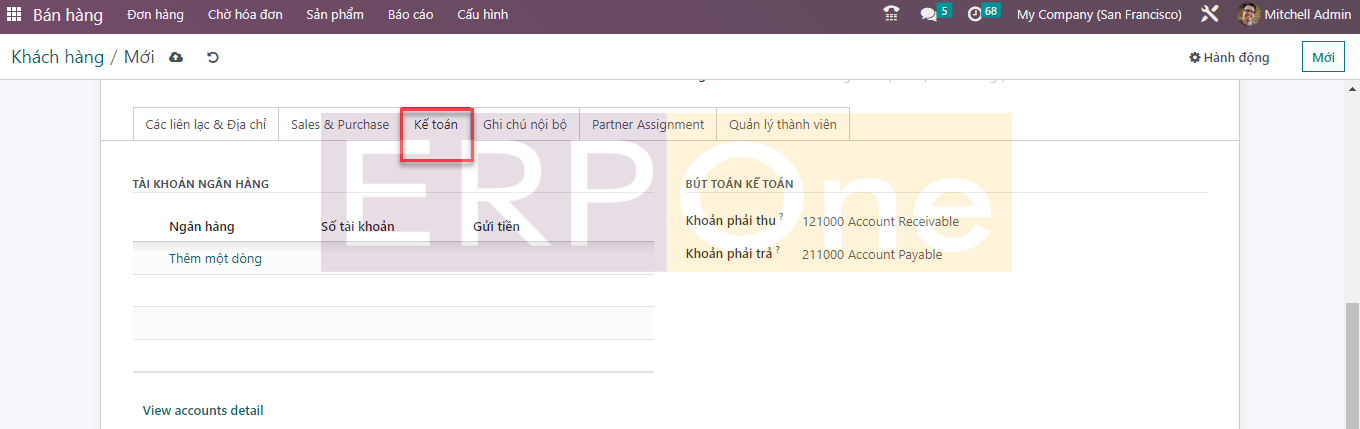Open the Sales & Purchase tab
1360x429 pixels.
340,125
